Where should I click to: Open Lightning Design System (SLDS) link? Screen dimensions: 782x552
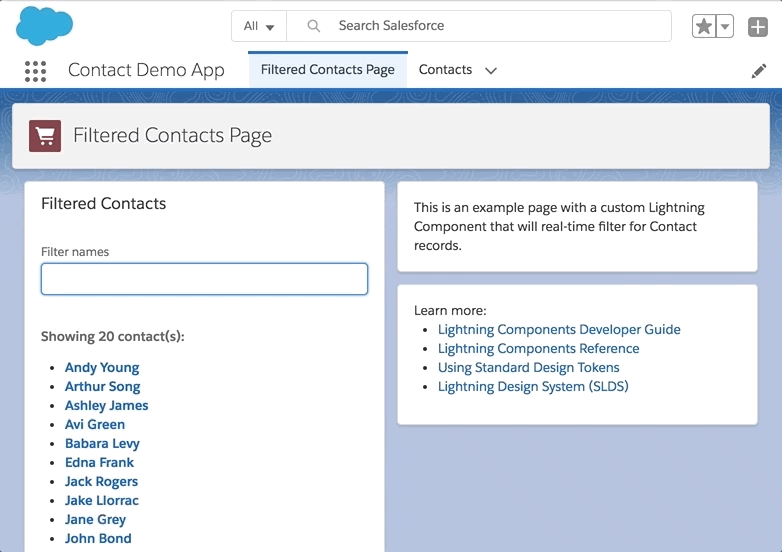[533, 386]
